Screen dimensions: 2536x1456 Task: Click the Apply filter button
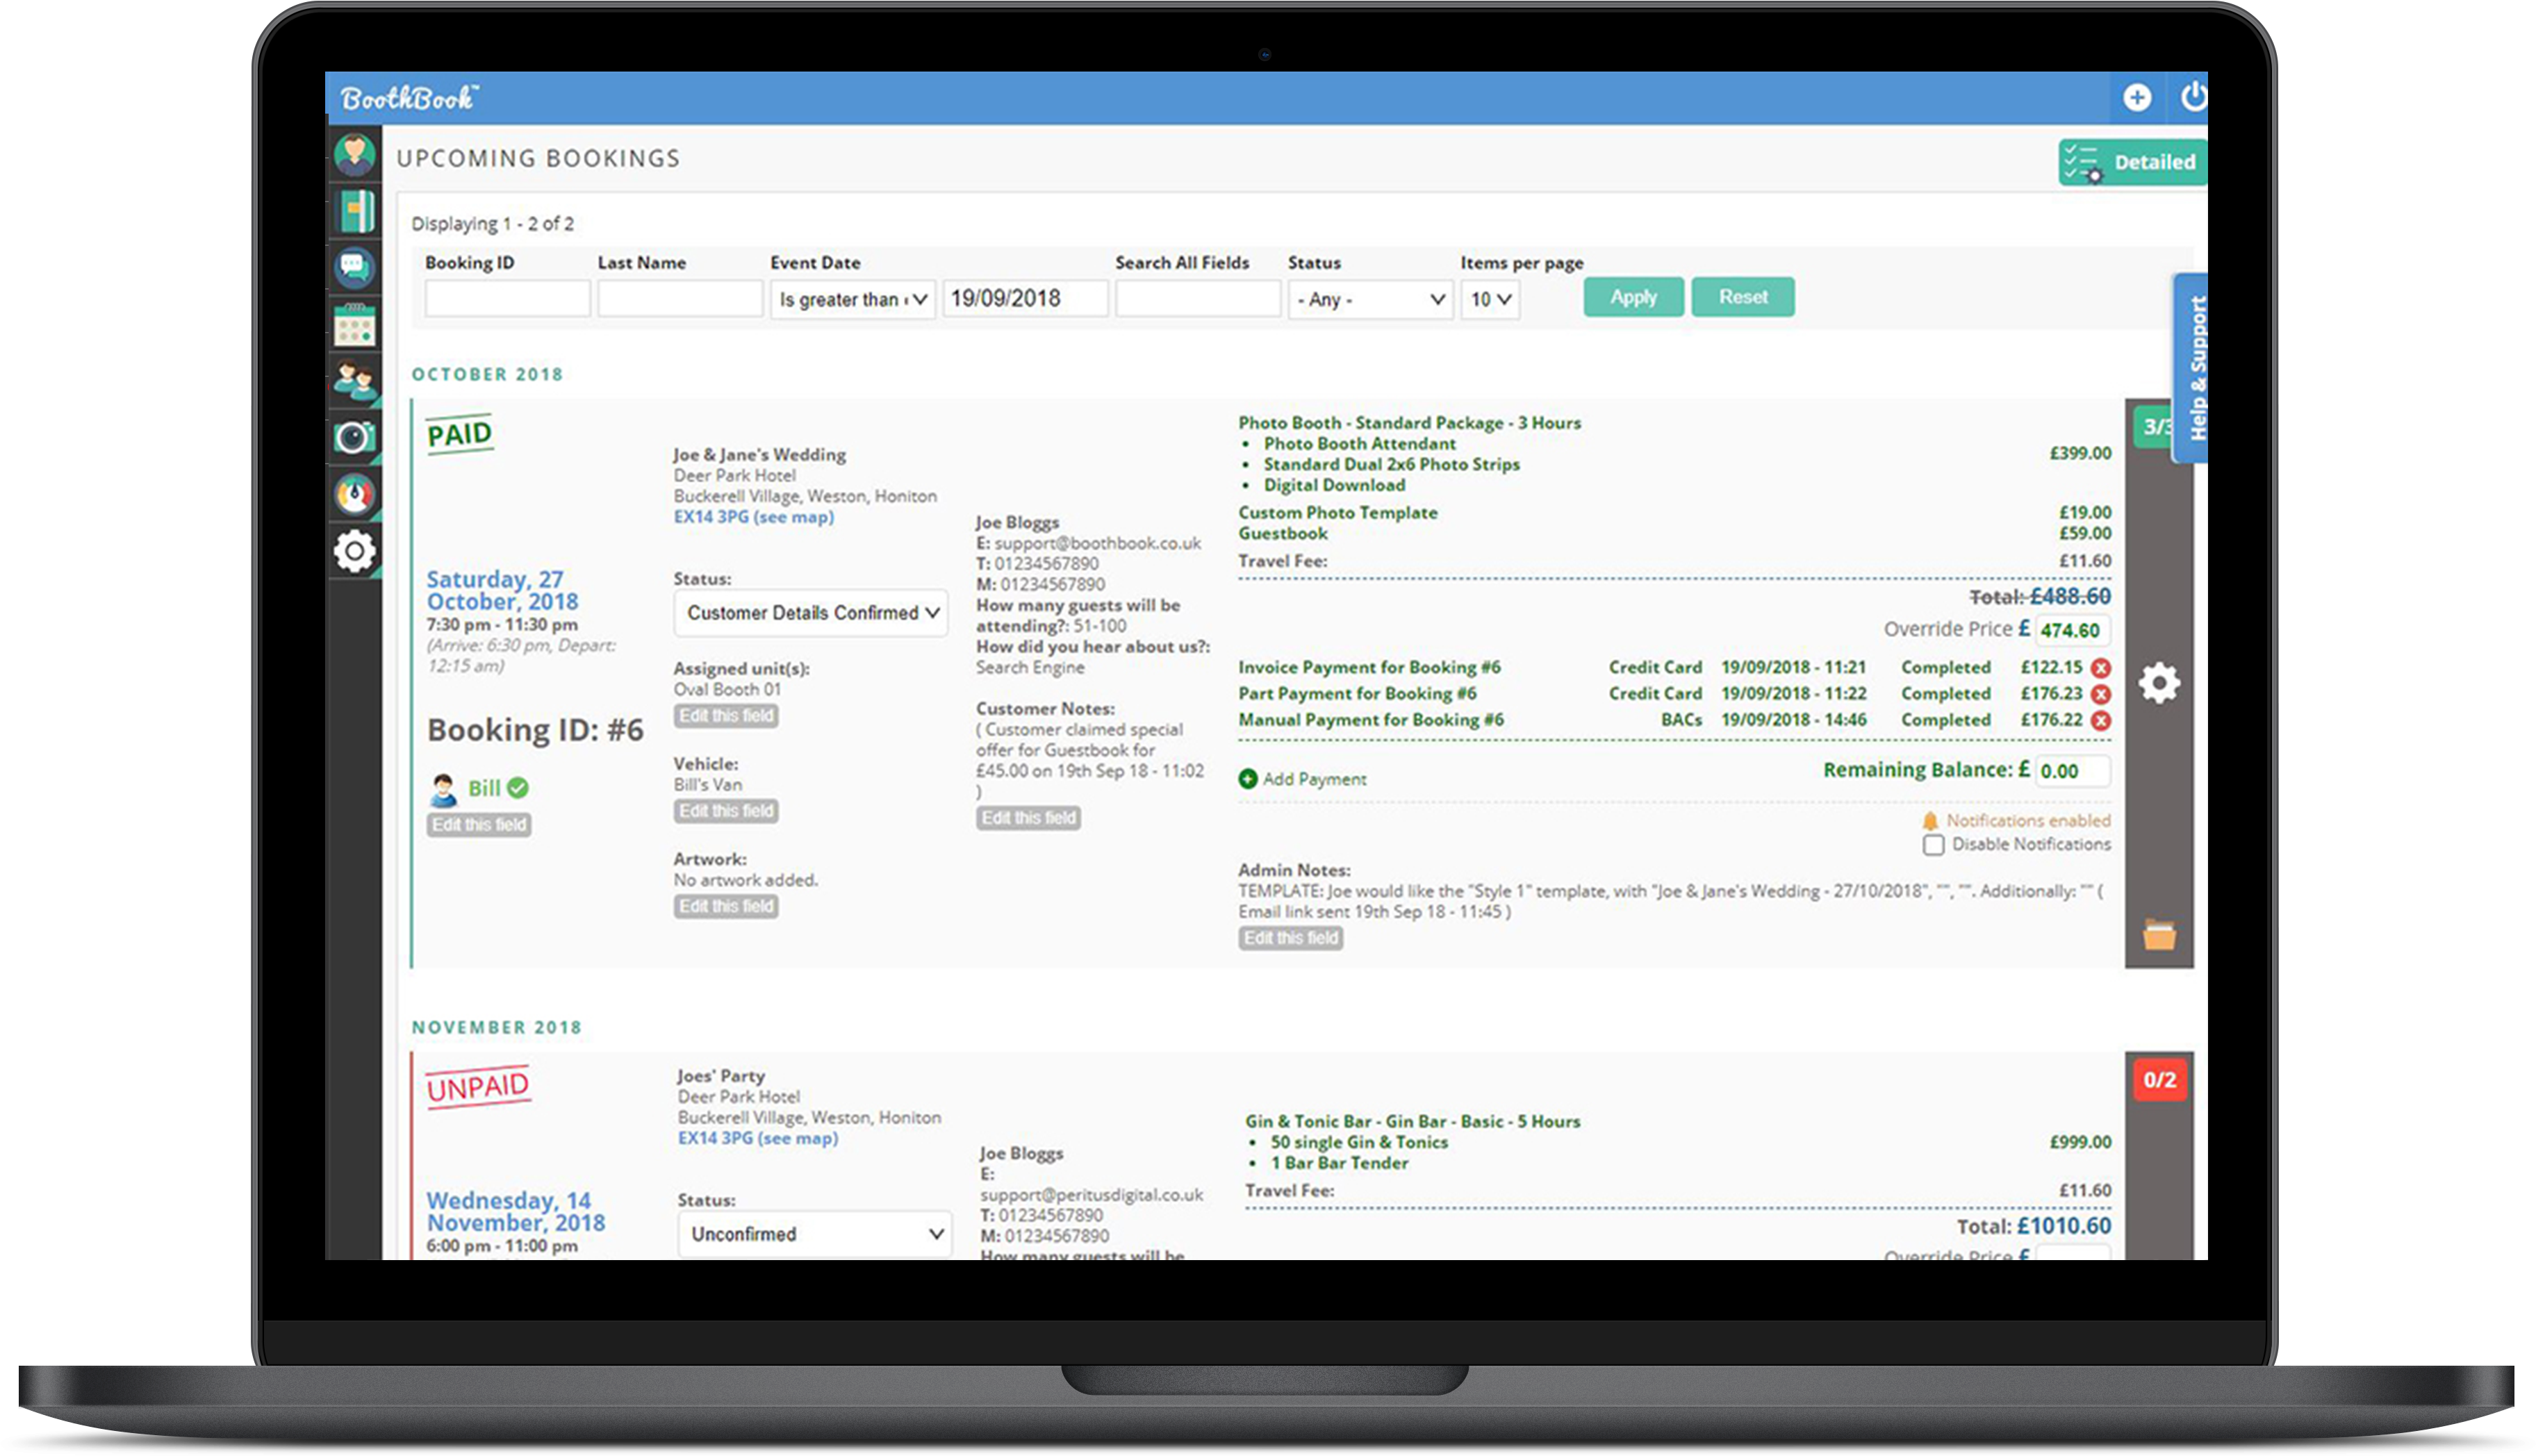tap(1632, 297)
